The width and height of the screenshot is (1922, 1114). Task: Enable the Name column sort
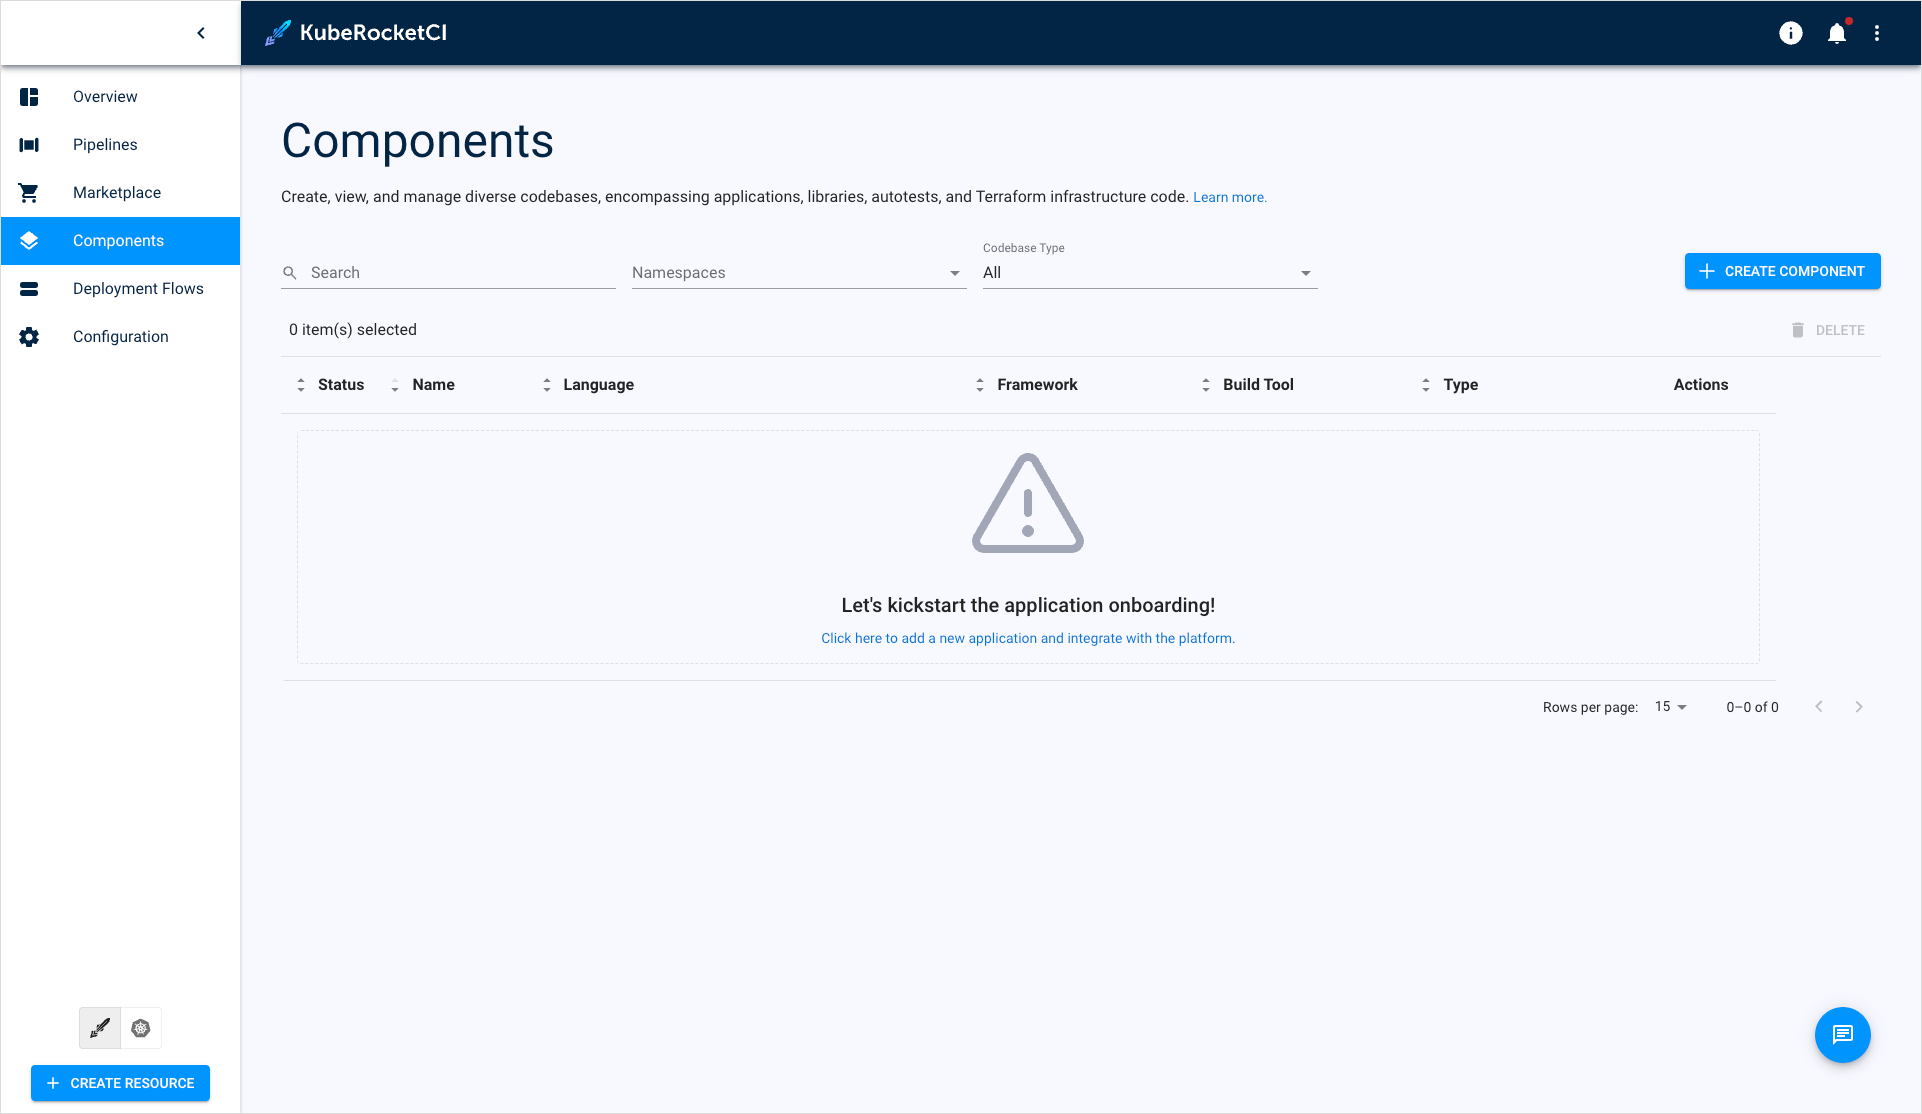point(395,385)
